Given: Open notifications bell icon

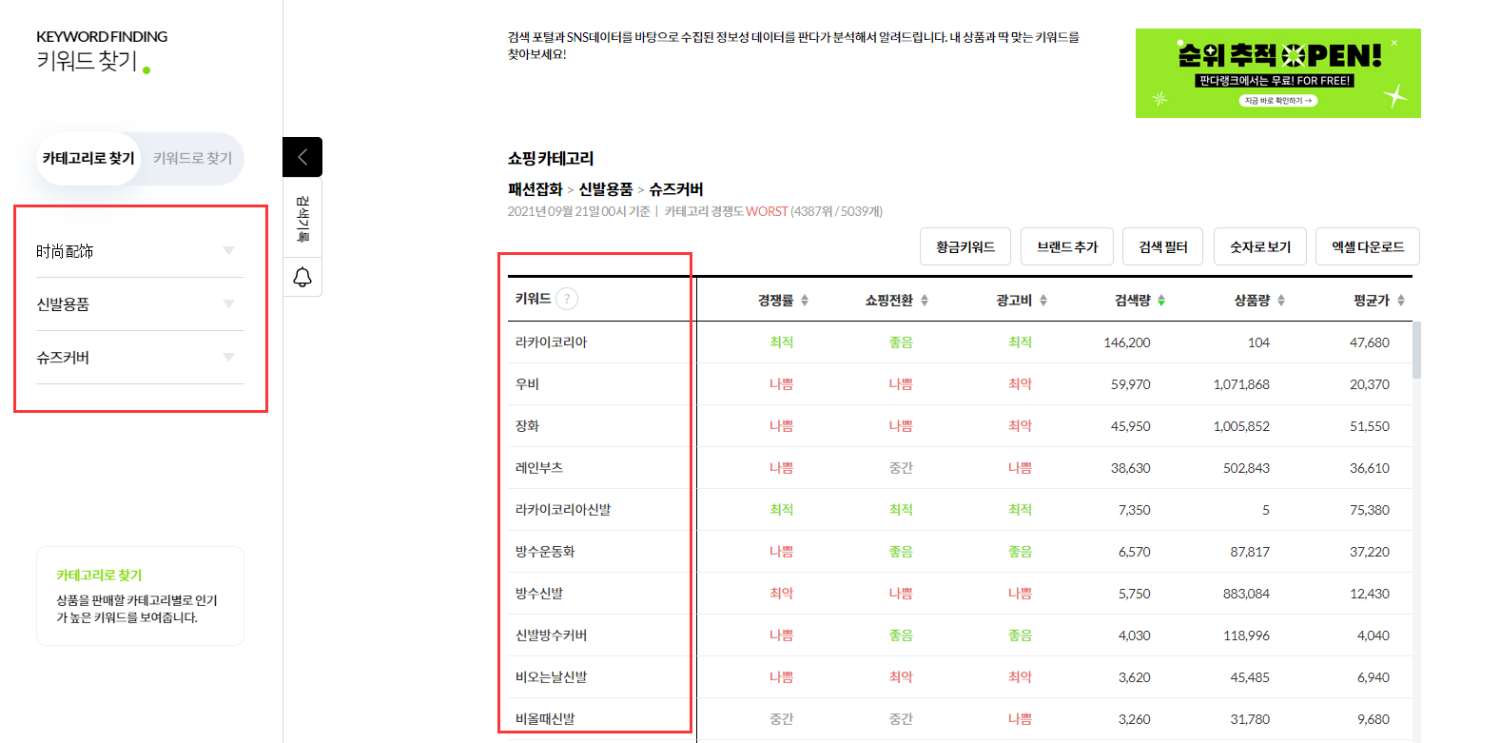Looking at the screenshot, I should 303,277.
